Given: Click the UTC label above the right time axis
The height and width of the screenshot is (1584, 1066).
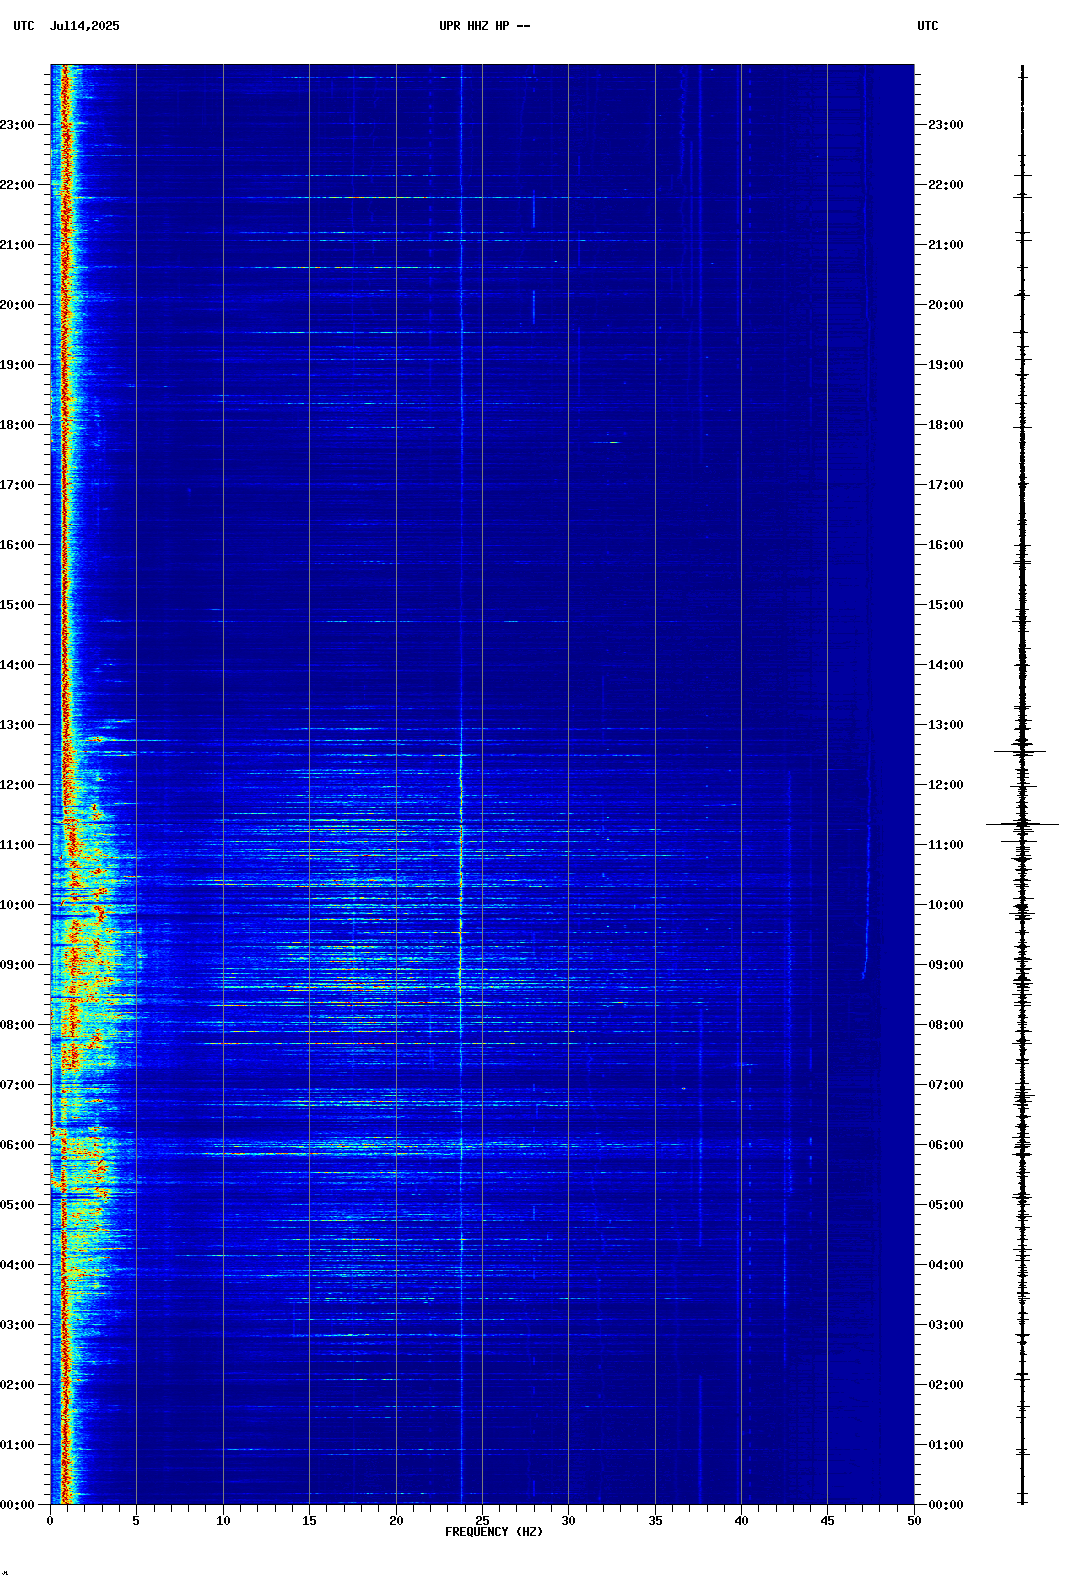Looking at the screenshot, I should (x=928, y=26).
